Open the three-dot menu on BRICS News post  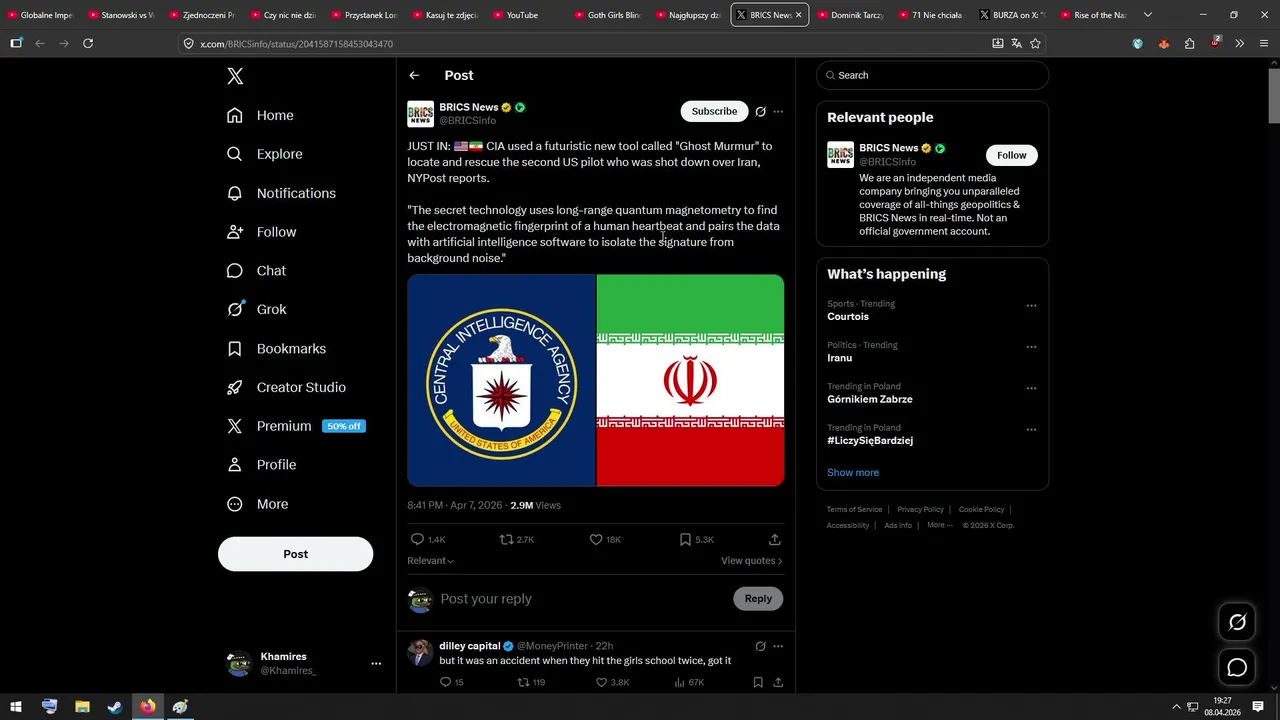click(778, 112)
